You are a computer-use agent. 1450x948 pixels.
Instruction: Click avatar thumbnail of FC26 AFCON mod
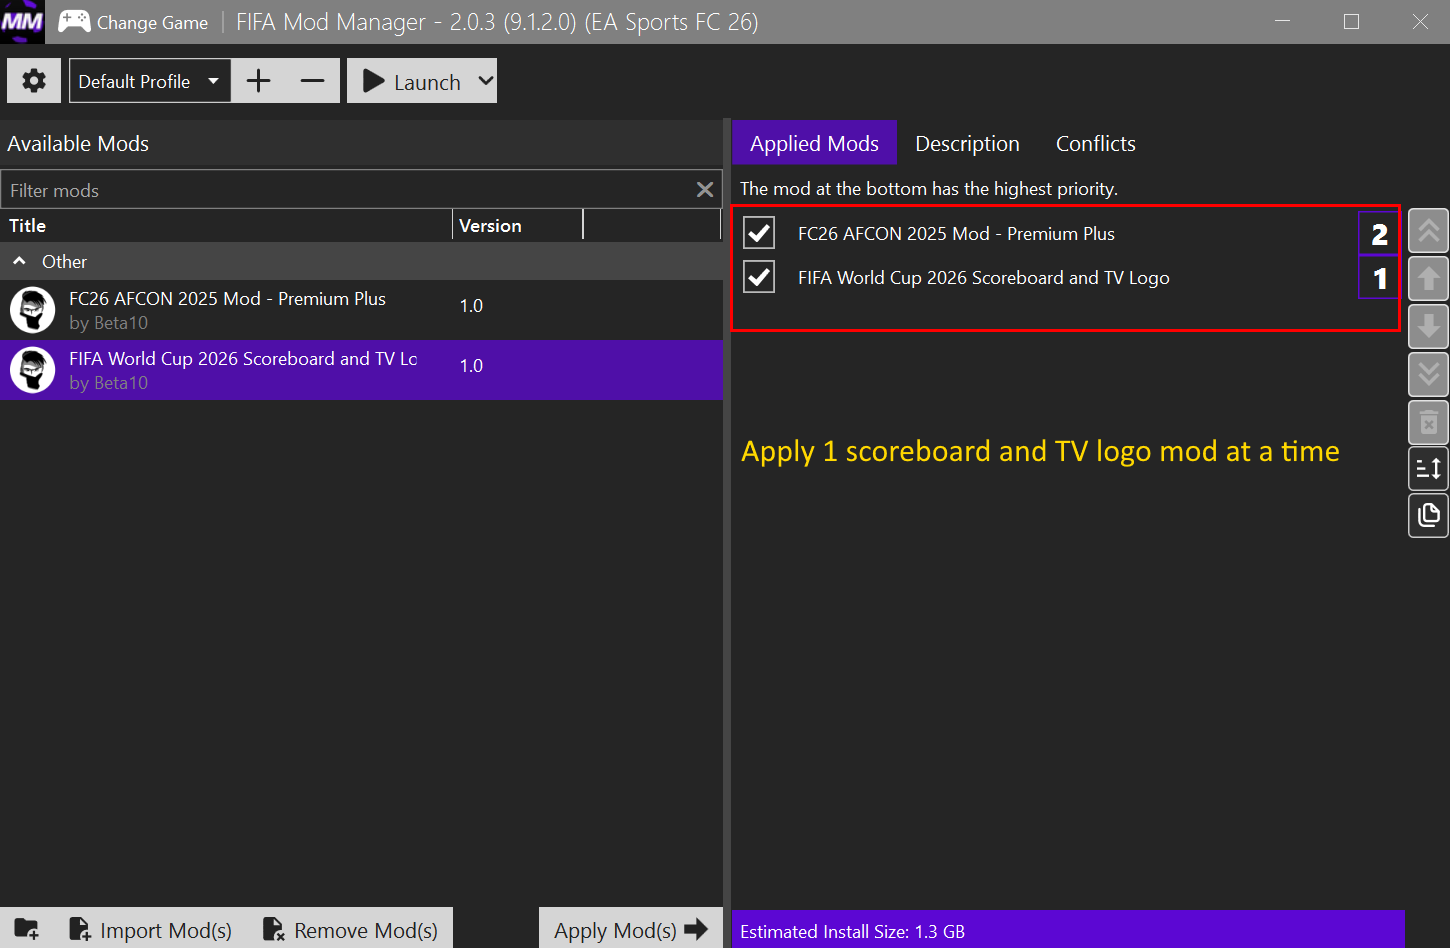[32, 310]
